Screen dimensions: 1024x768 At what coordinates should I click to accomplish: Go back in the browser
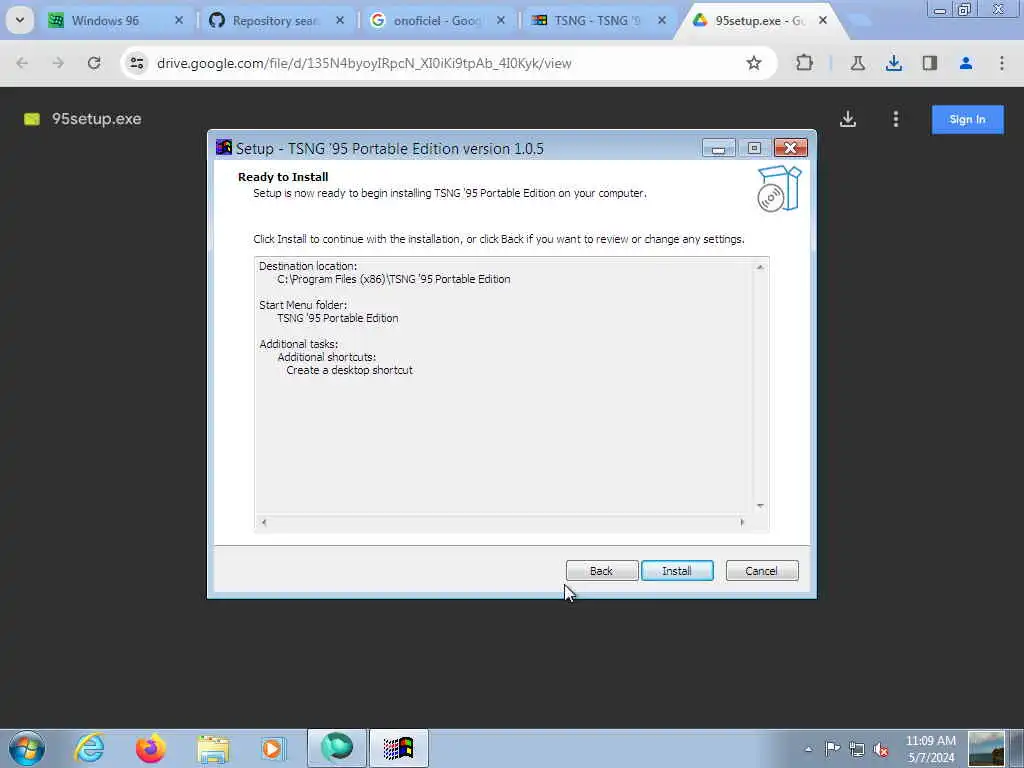22,63
